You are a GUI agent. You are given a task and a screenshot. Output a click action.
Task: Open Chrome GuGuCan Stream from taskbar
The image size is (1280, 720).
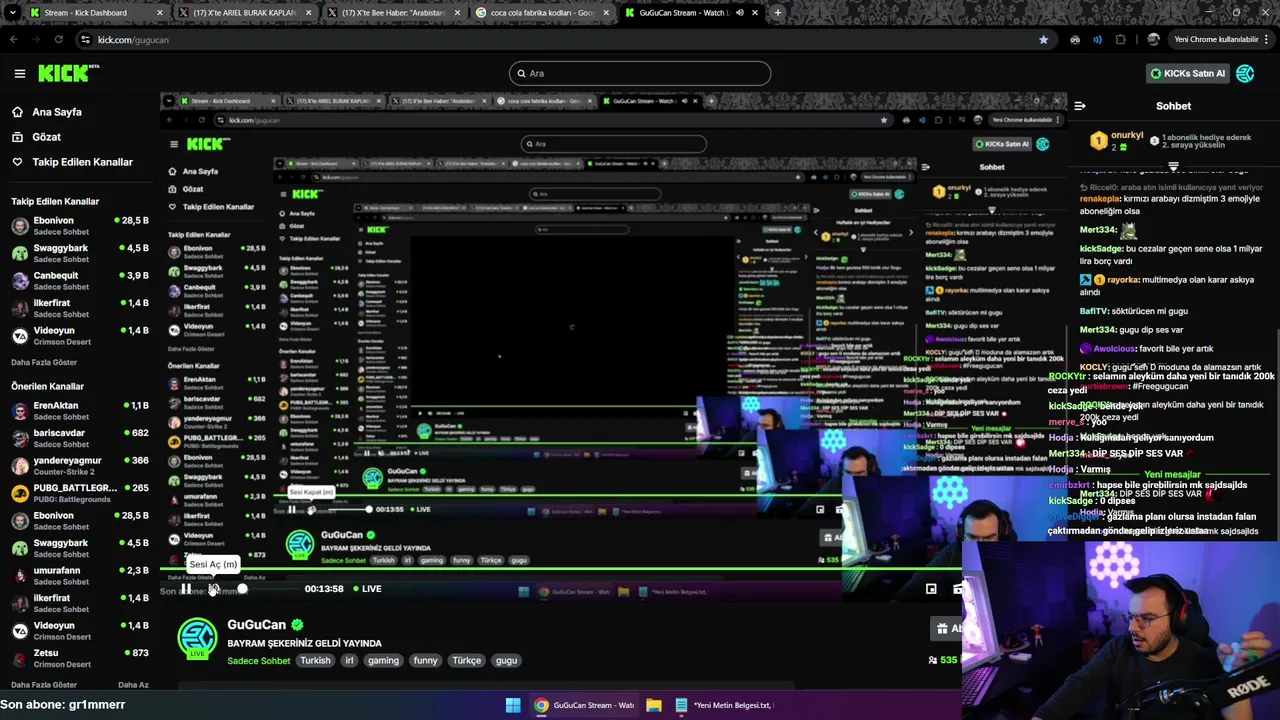(x=584, y=705)
